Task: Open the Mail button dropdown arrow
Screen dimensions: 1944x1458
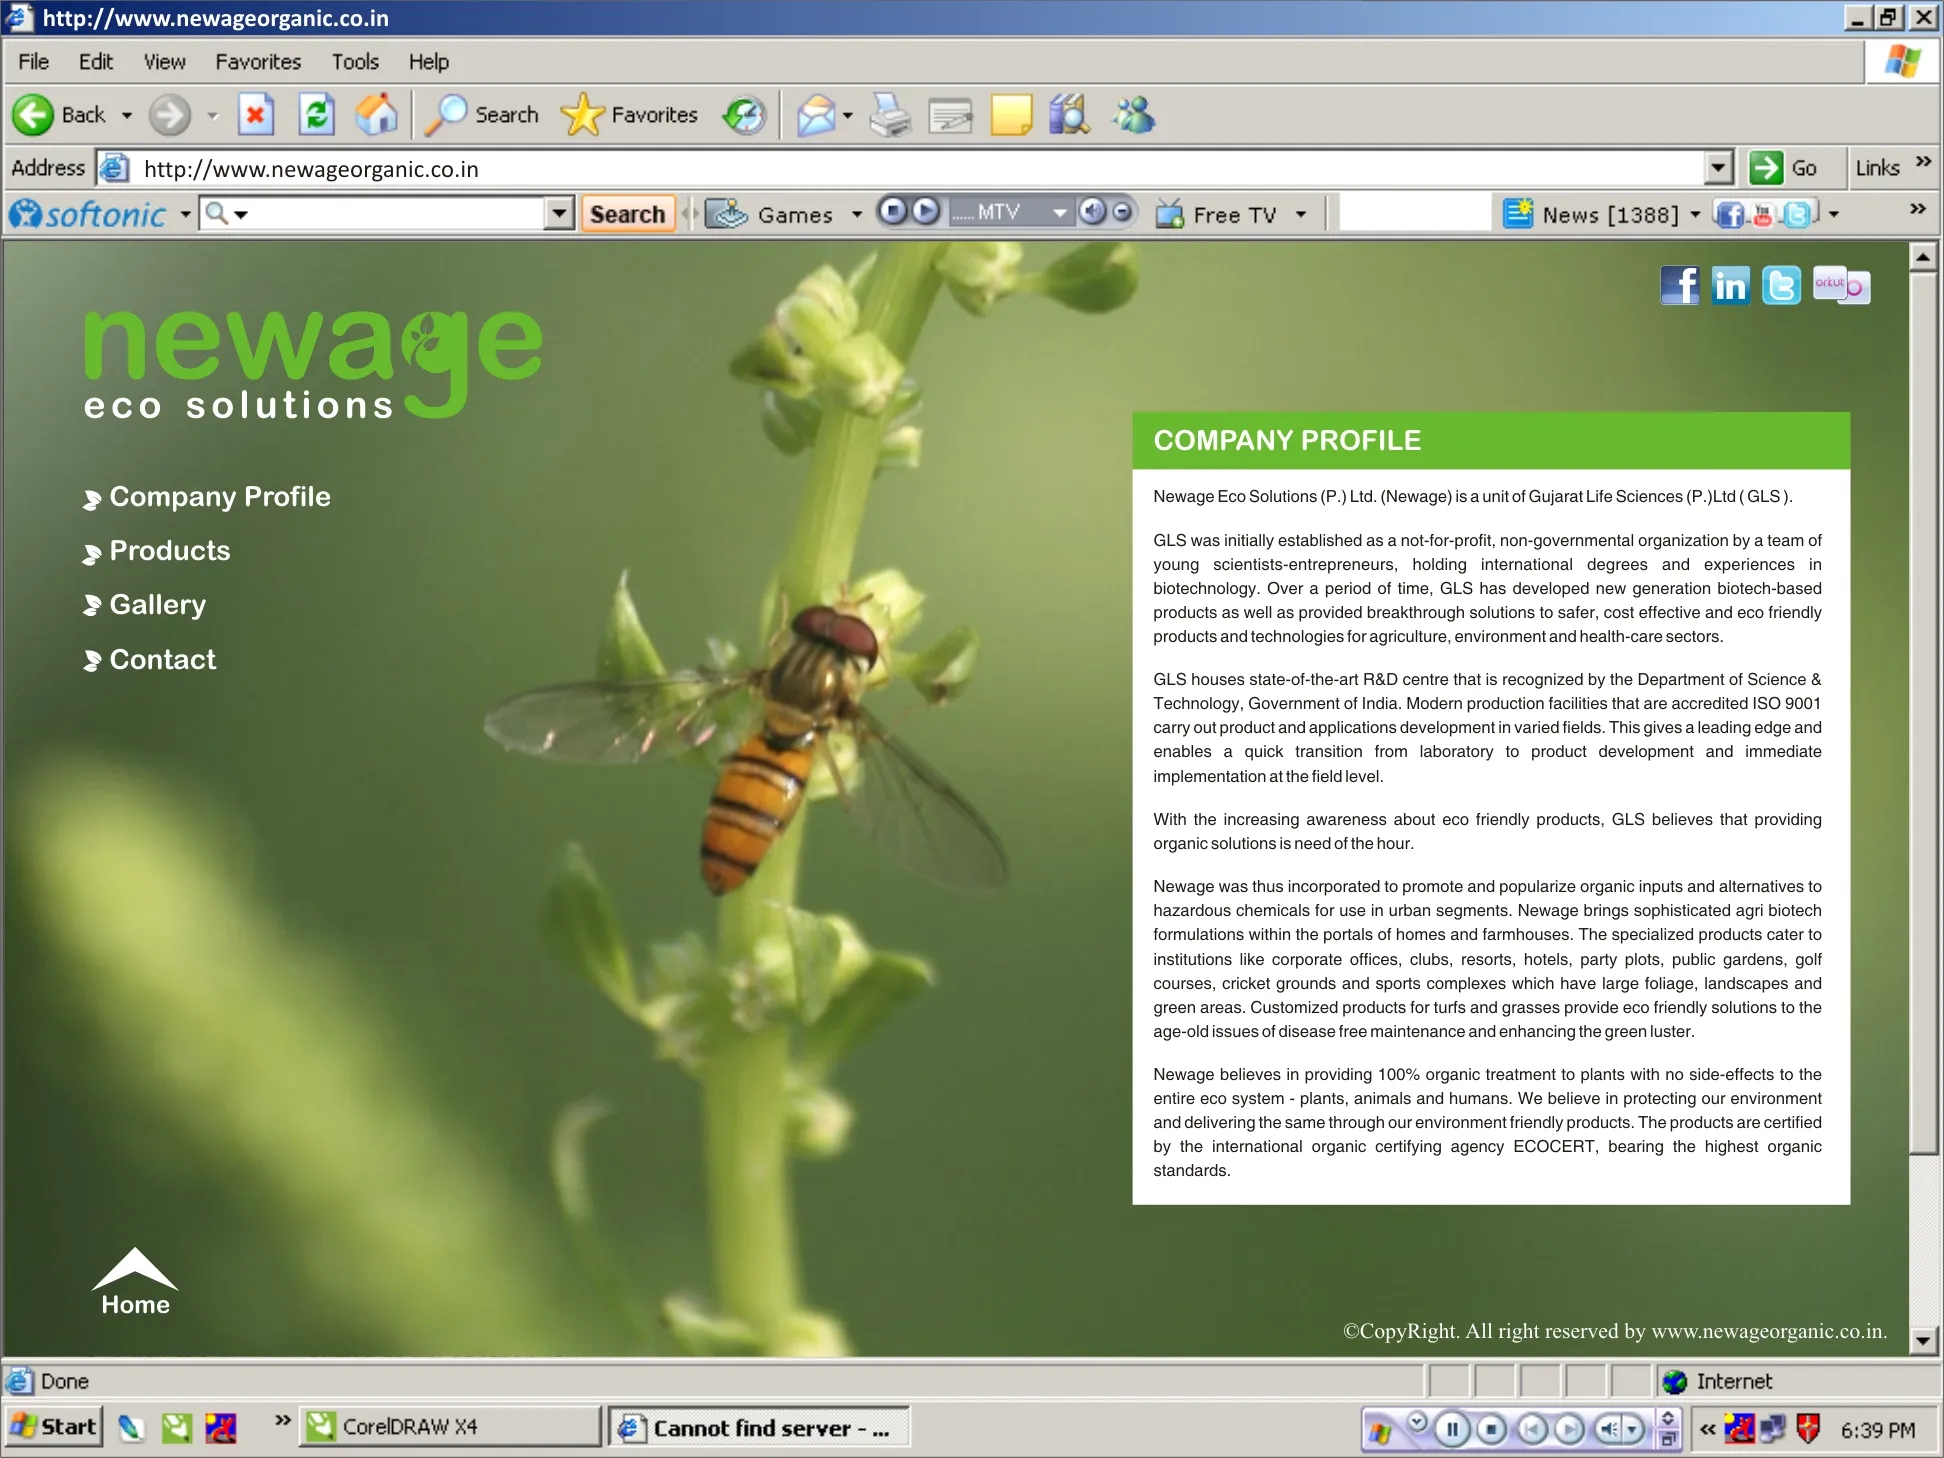Action: [848, 116]
